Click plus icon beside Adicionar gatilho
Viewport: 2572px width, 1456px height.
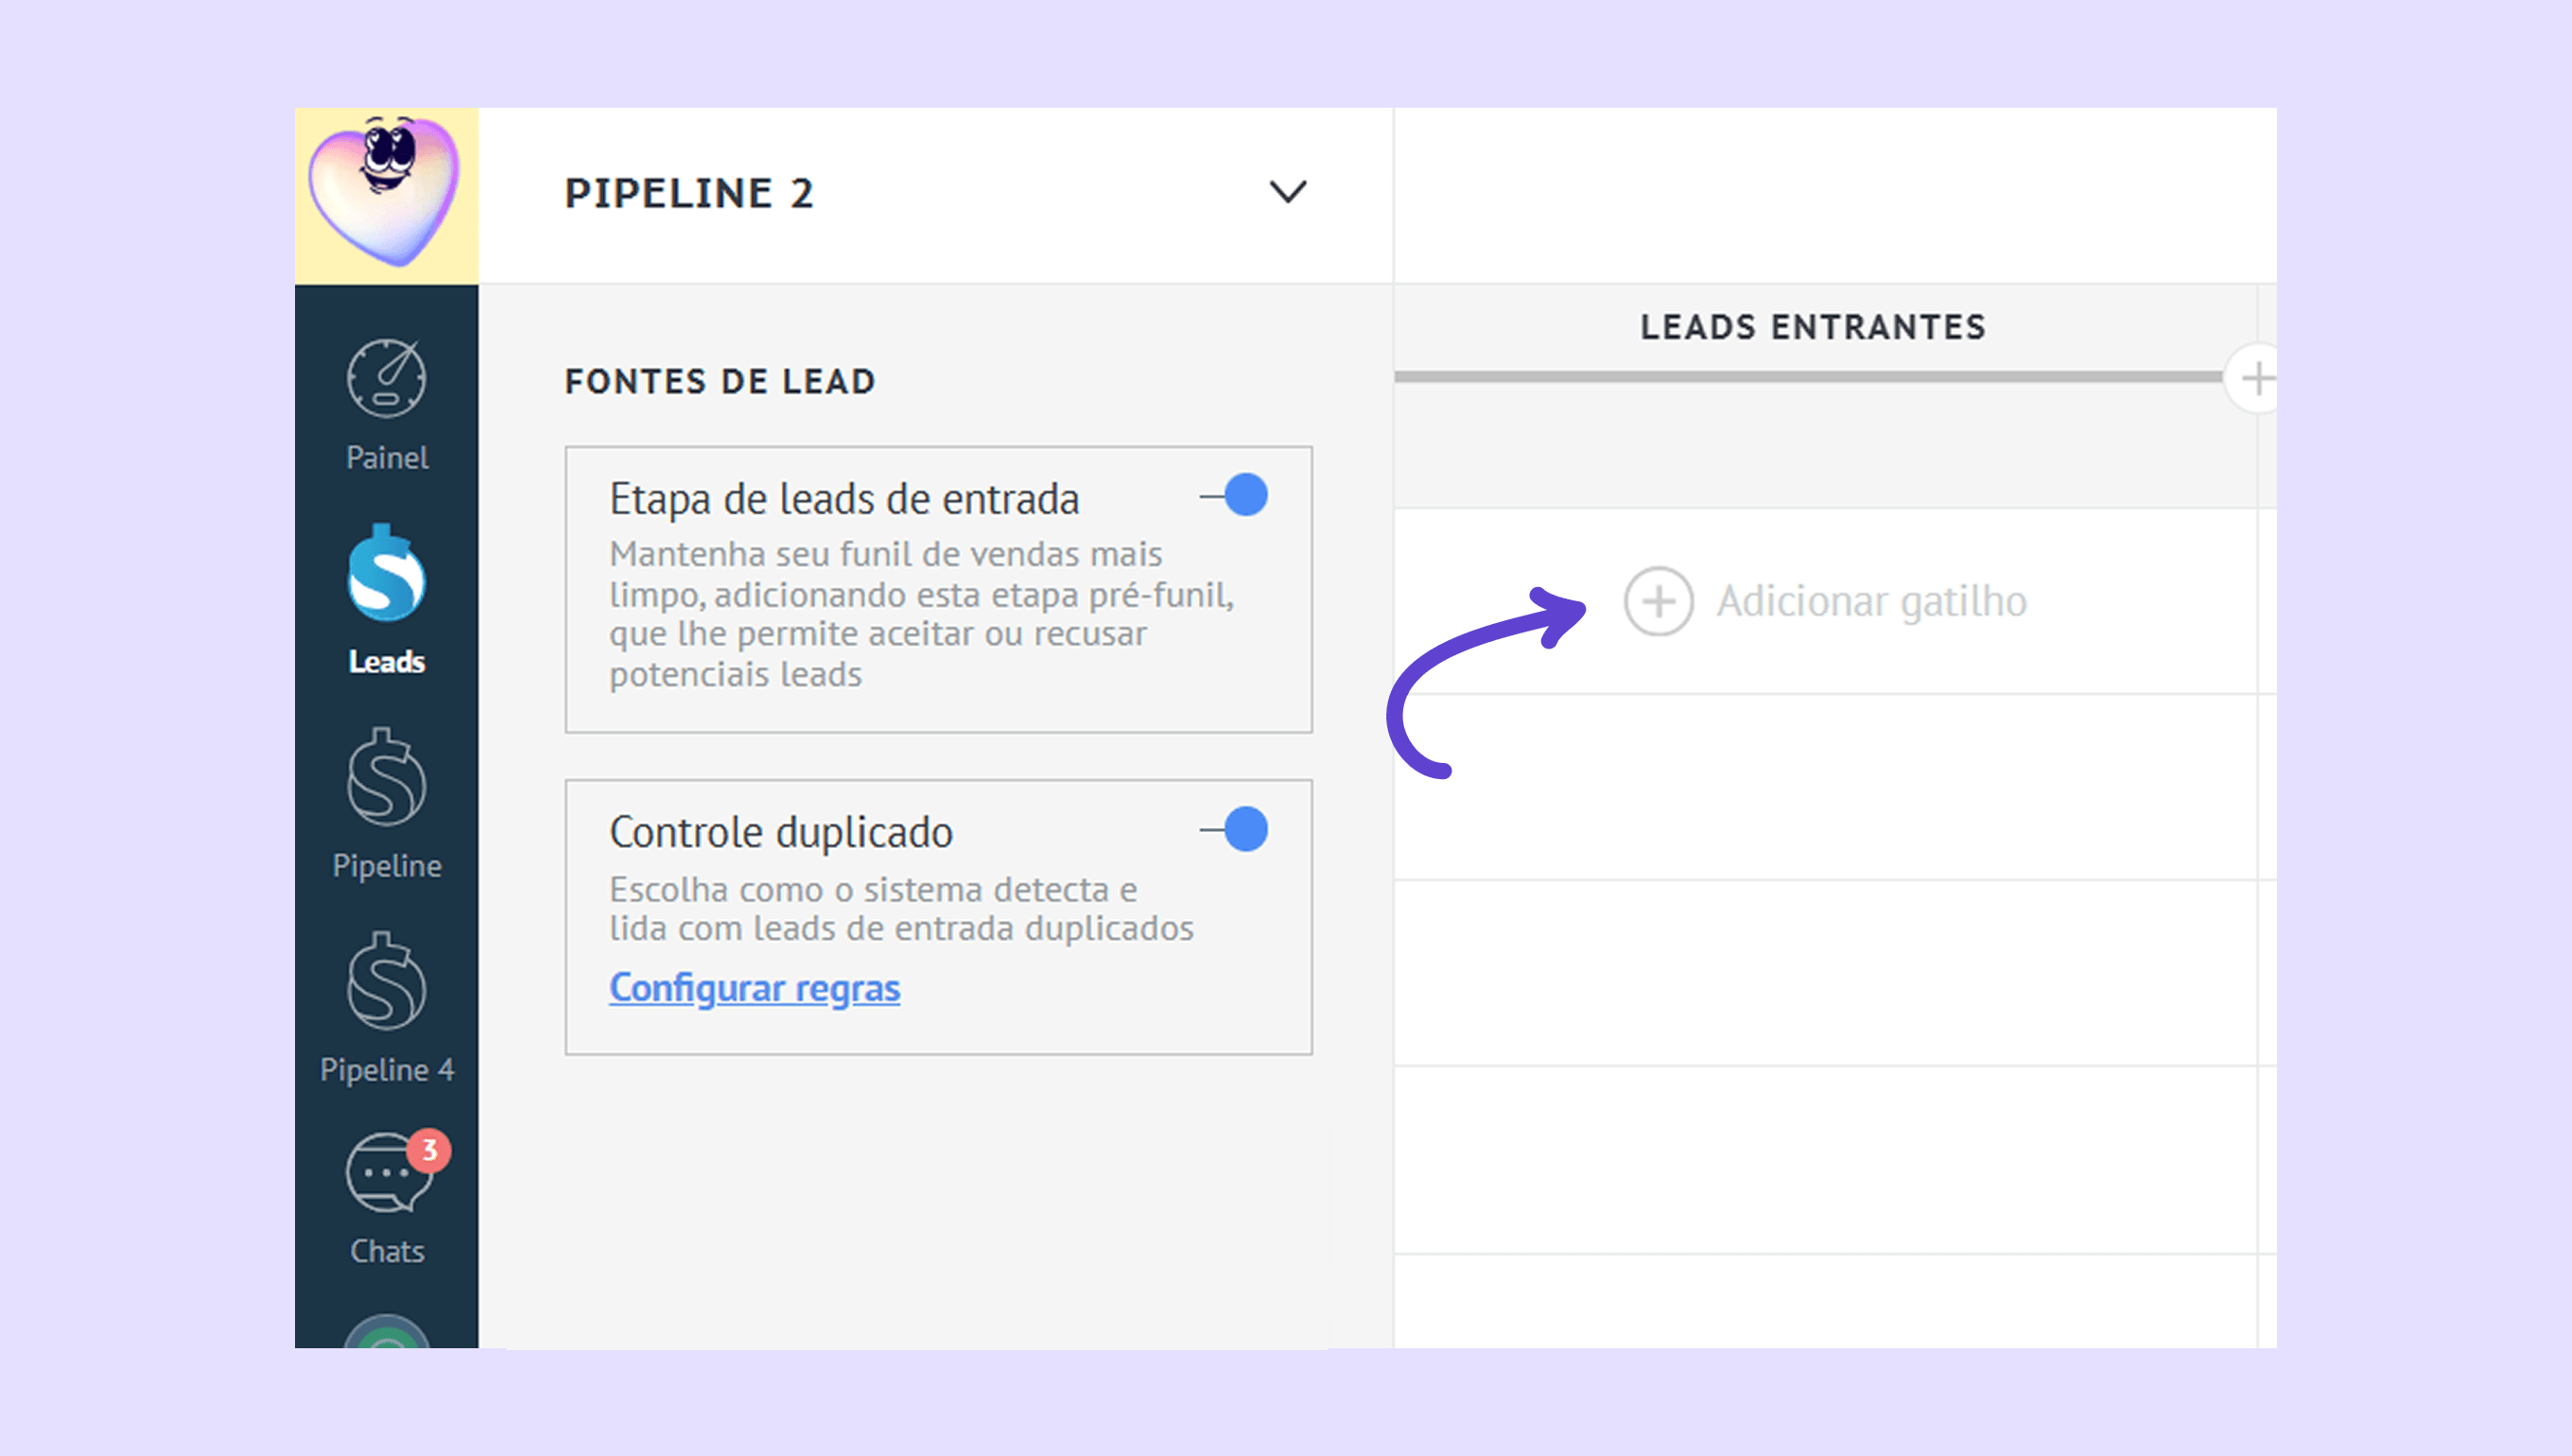click(1658, 602)
